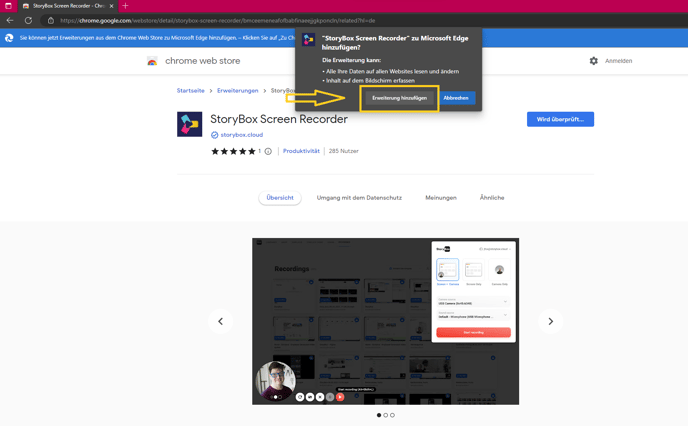This screenshot has height=426, width=688.
Task: Switch to the 'Ähnliche' tab
Action: 492,198
